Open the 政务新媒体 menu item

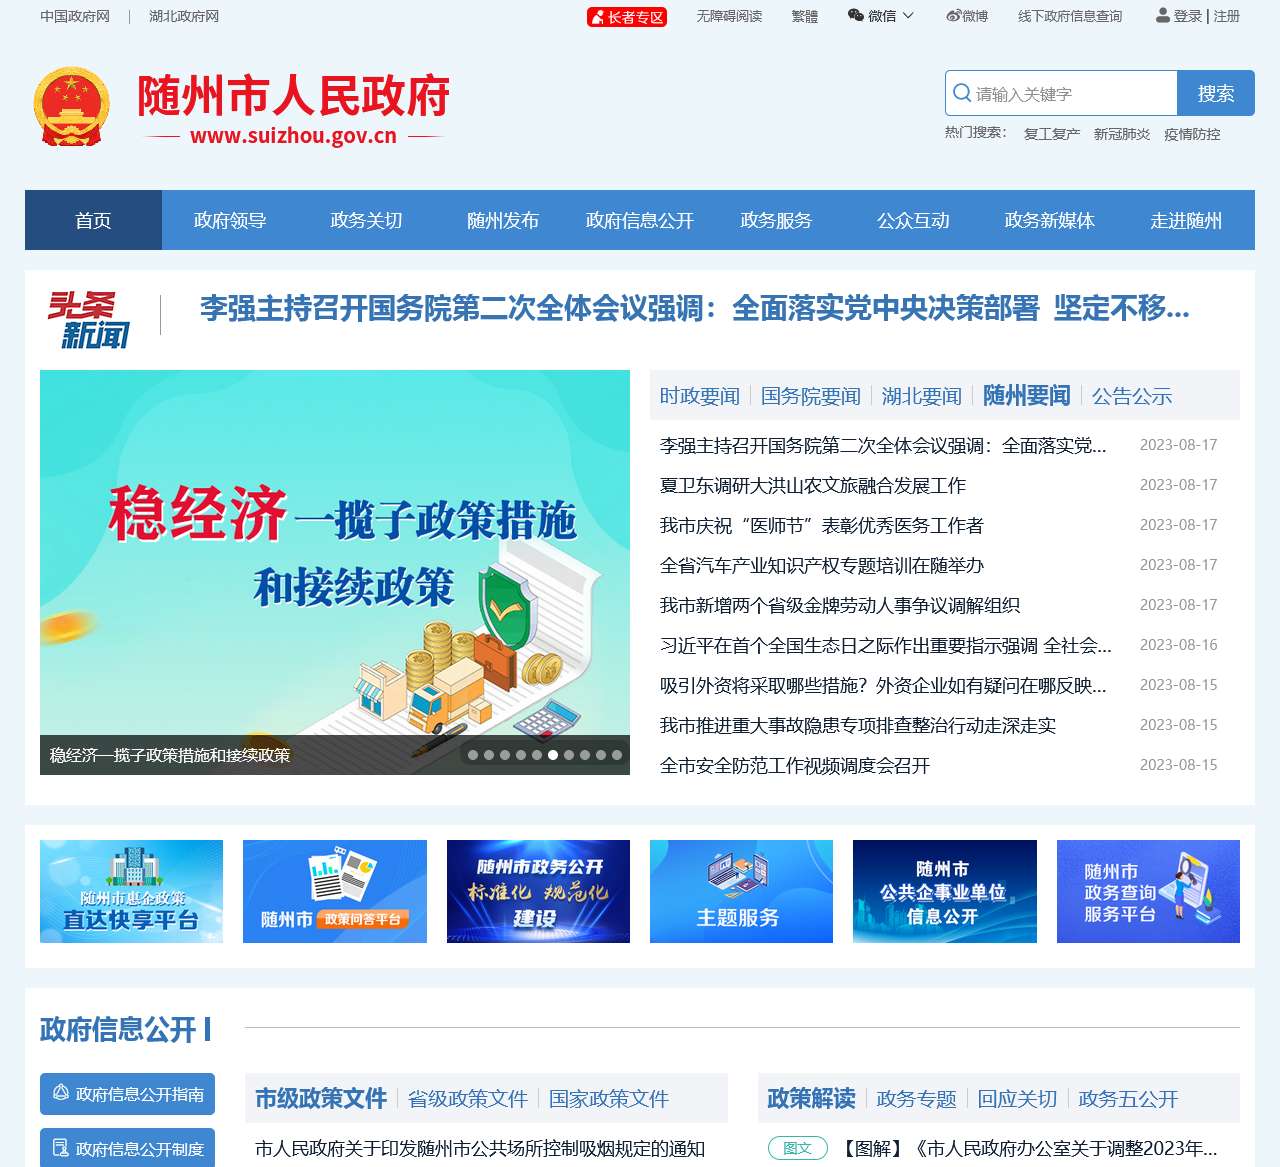coord(1050,220)
